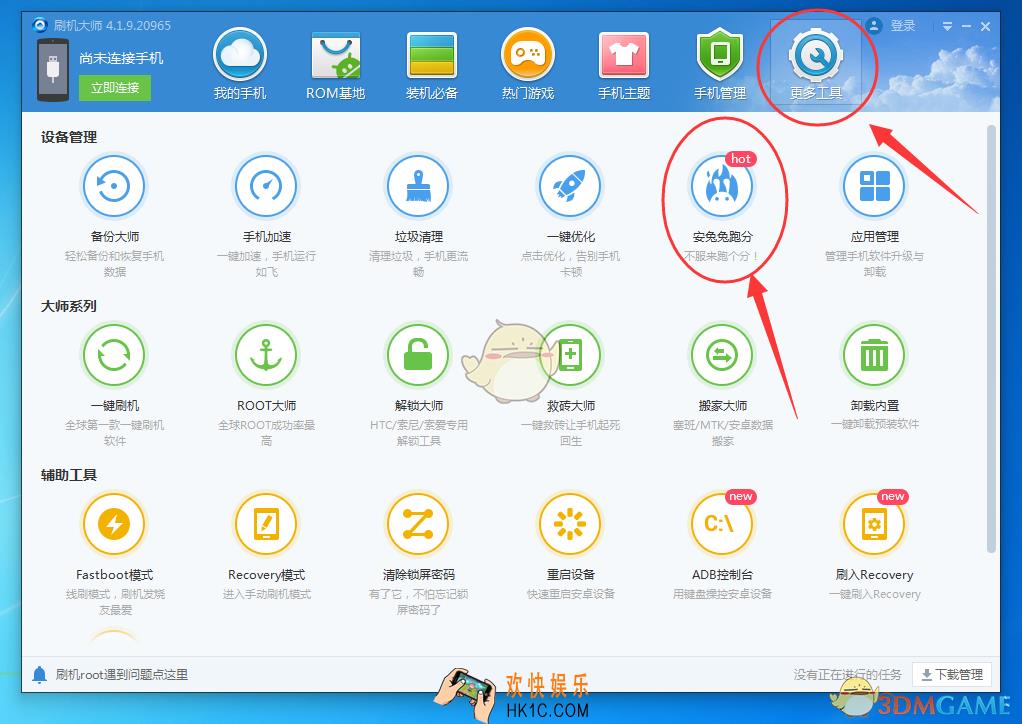Open ROM基地 shopping bag icon

pyautogui.click(x=336, y=55)
